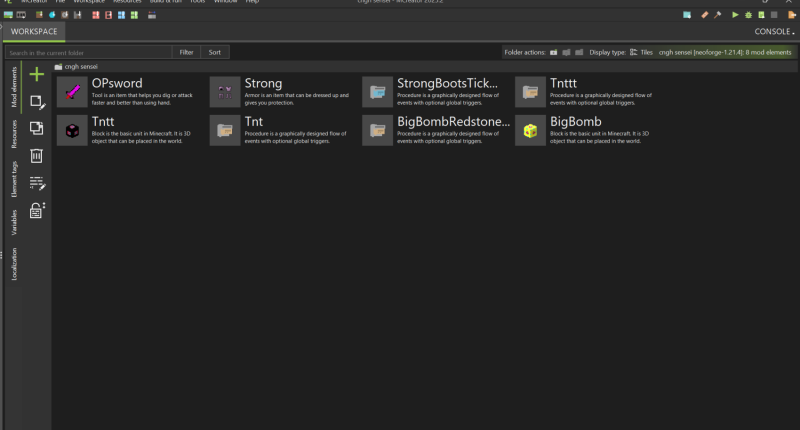This screenshot has width=800, height=430.
Task: Select the OPsword tool element tile
Action: coord(130,92)
